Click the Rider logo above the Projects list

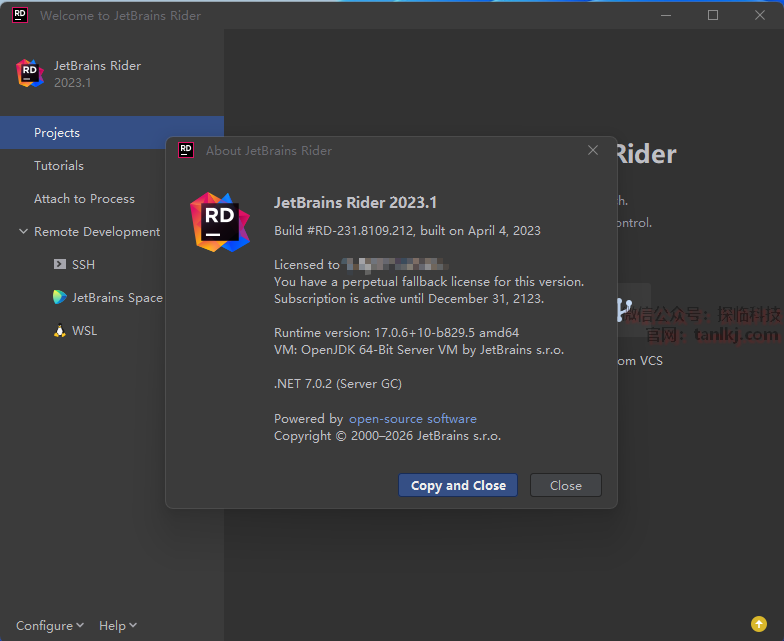point(30,73)
